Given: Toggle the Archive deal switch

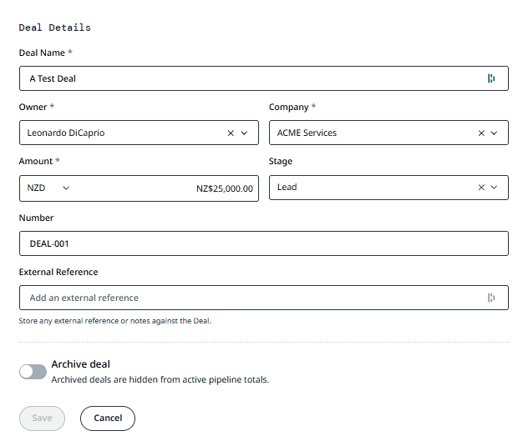Looking at the screenshot, I should pyautogui.click(x=33, y=372).
